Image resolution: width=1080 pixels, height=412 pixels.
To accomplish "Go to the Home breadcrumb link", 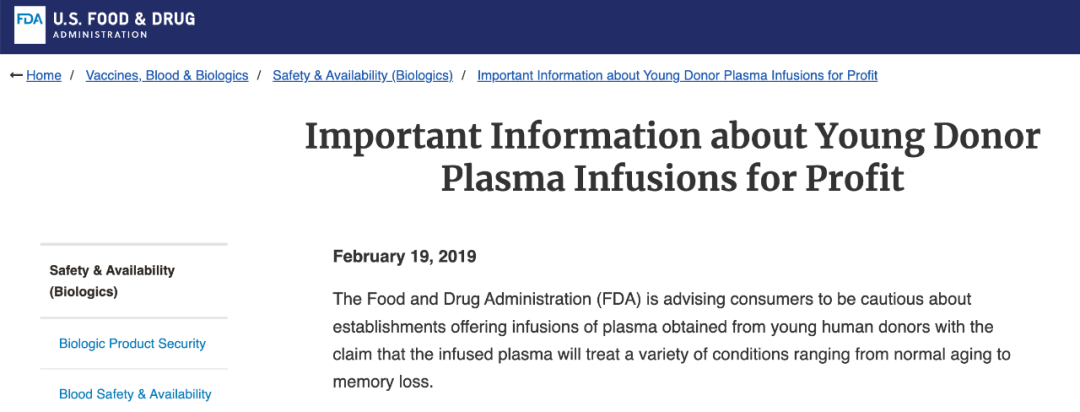I will (x=43, y=76).
